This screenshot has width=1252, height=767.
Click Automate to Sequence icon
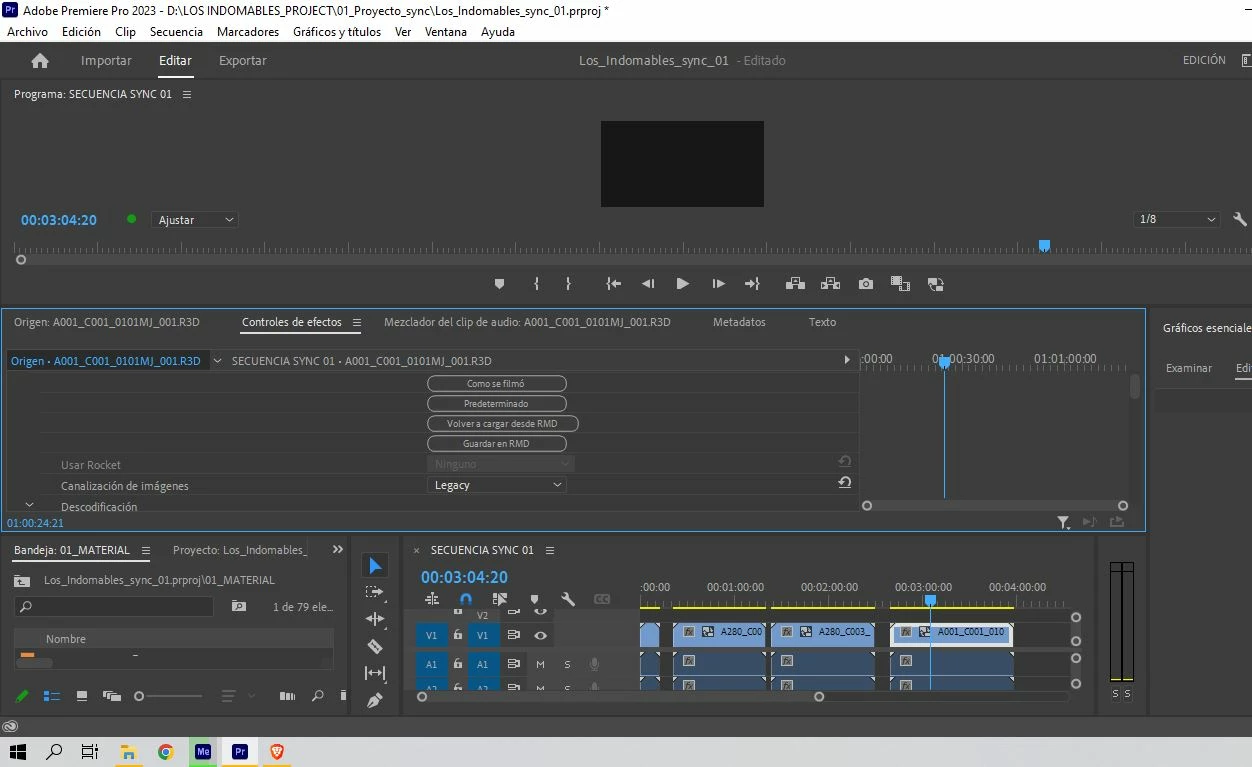click(288, 696)
